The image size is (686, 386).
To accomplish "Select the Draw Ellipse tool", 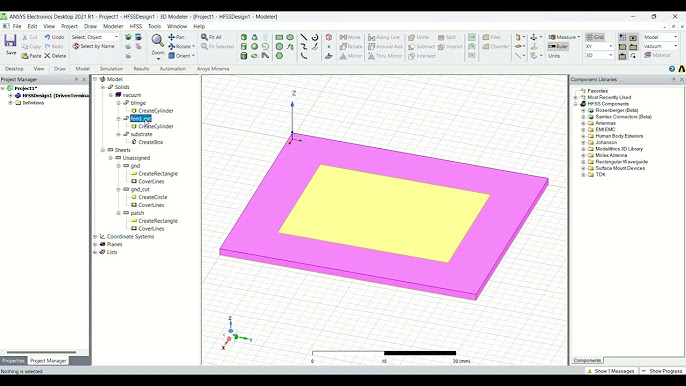I will [x=290, y=37].
